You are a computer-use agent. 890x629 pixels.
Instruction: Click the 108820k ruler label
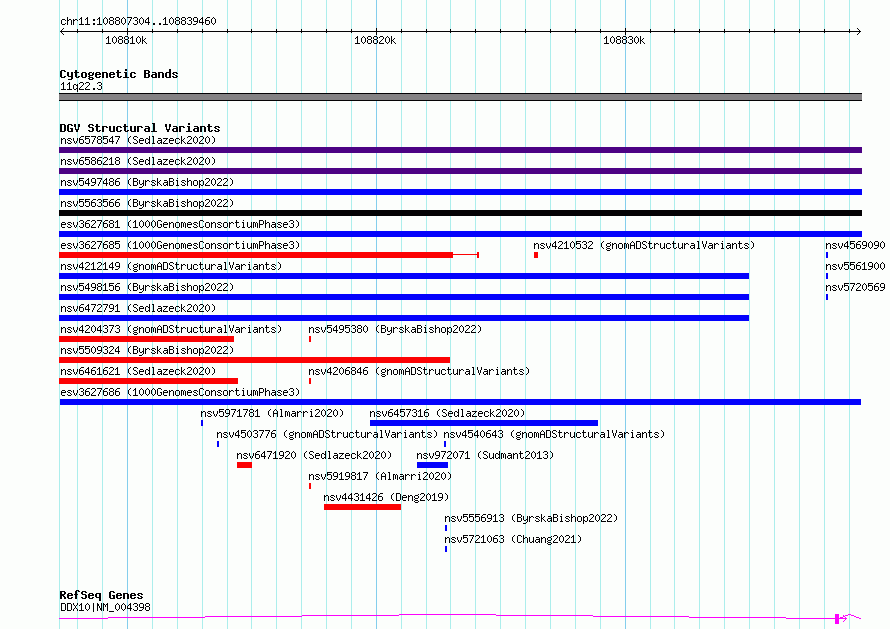tap(375, 40)
